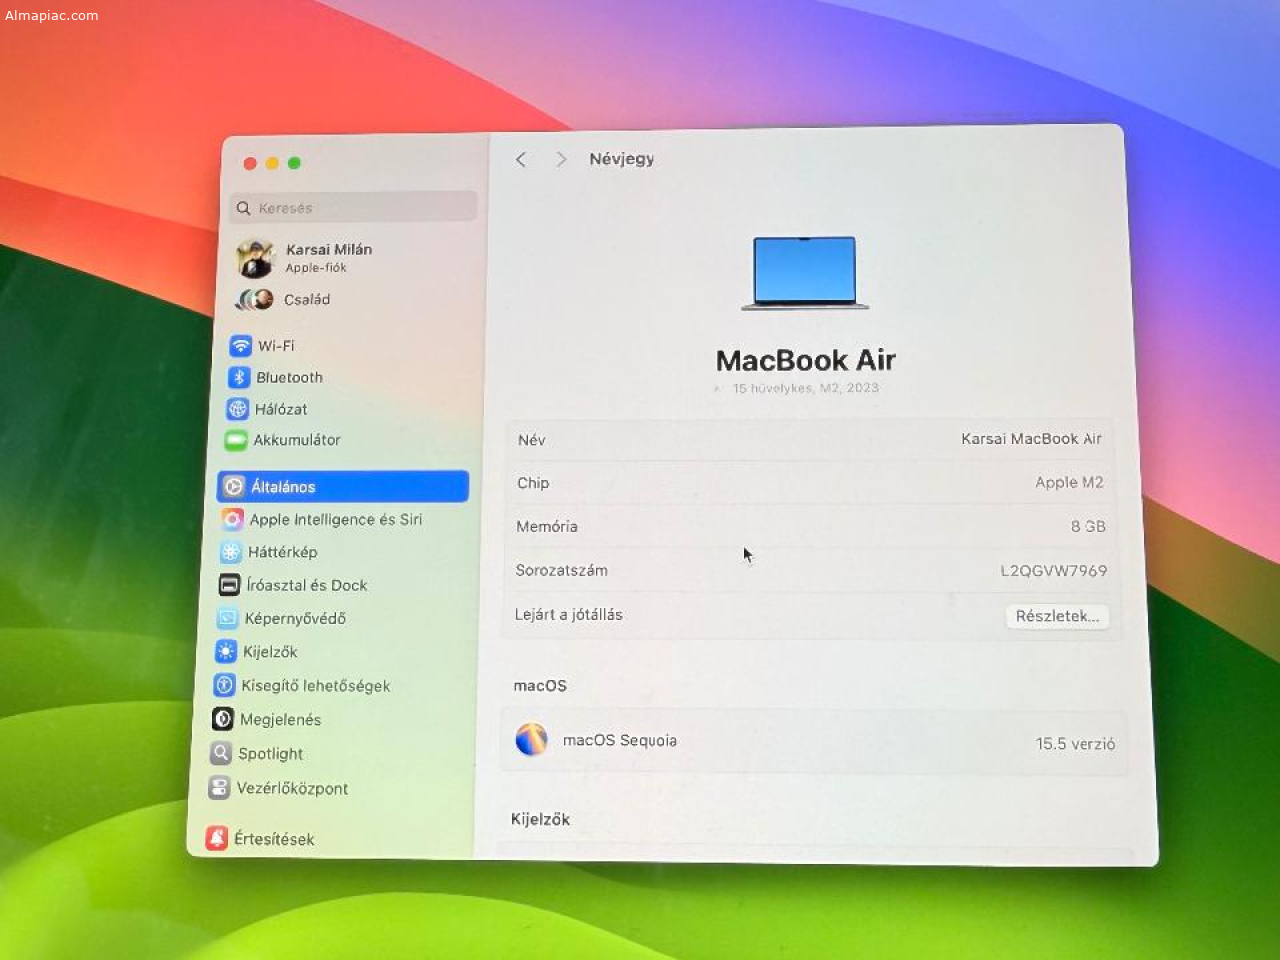This screenshot has width=1280, height=960.
Task: Open Bluetooth settings icon
Action: [x=238, y=377]
